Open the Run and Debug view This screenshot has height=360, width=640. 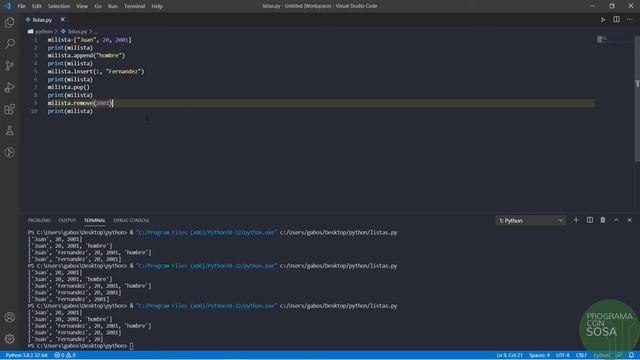coord(9,87)
